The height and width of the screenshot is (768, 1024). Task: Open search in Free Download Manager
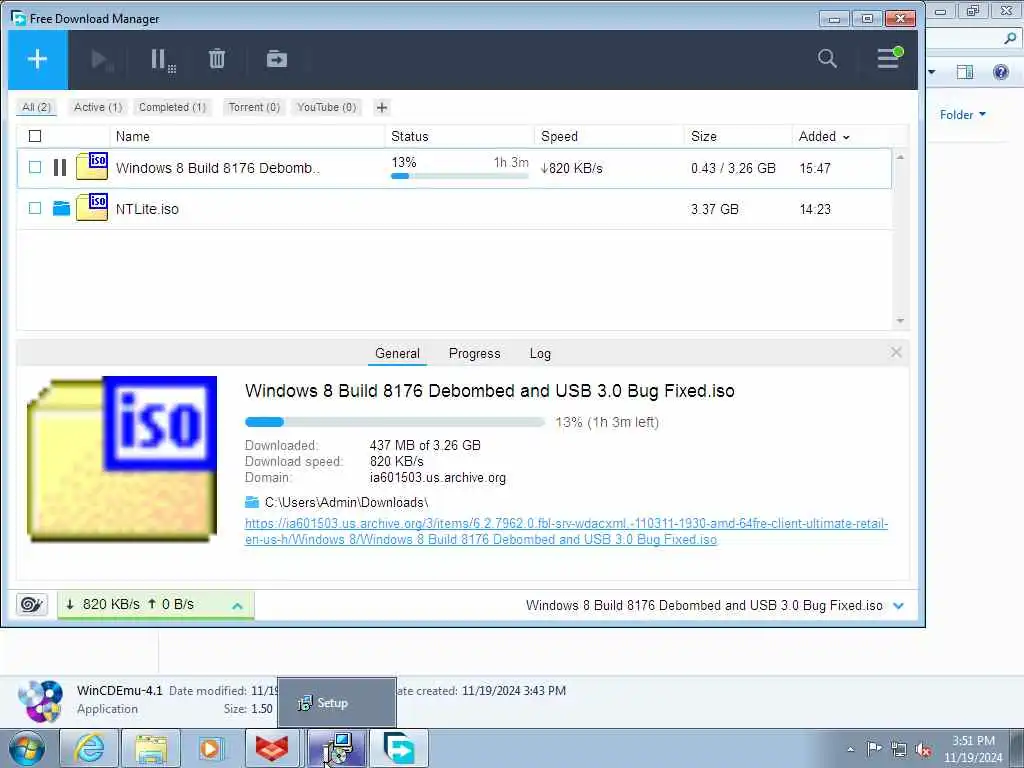[x=827, y=59]
